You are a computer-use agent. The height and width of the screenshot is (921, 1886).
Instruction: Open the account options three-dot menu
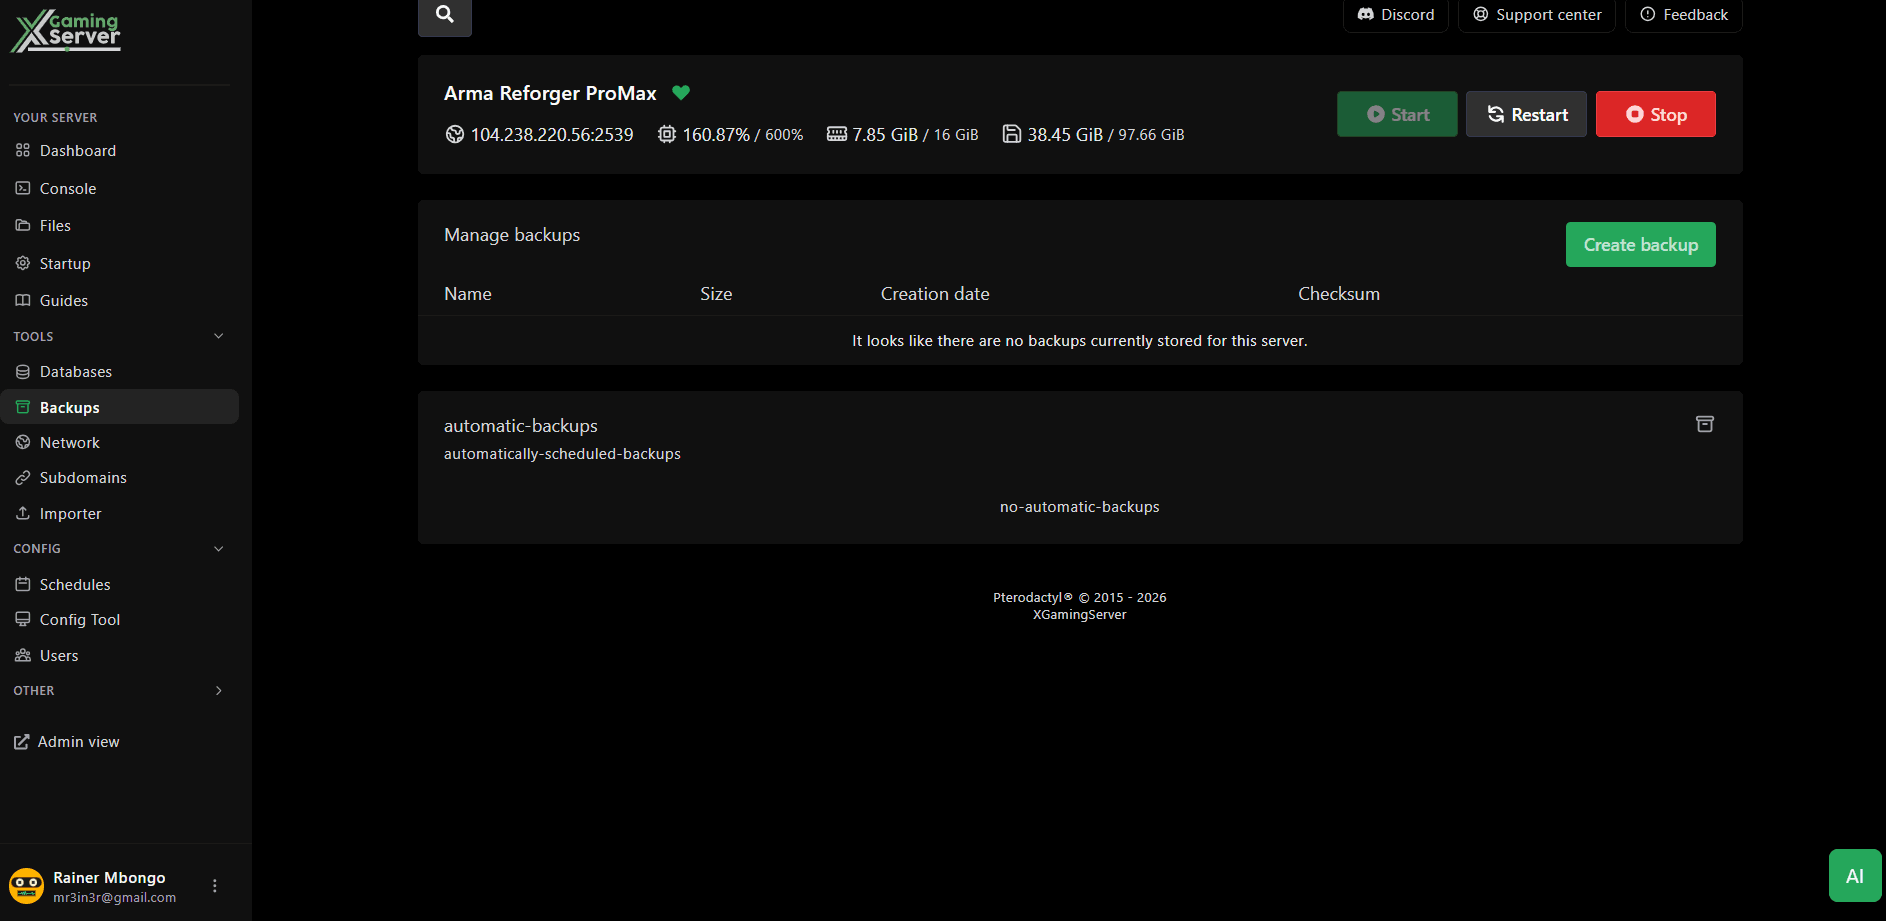(214, 884)
